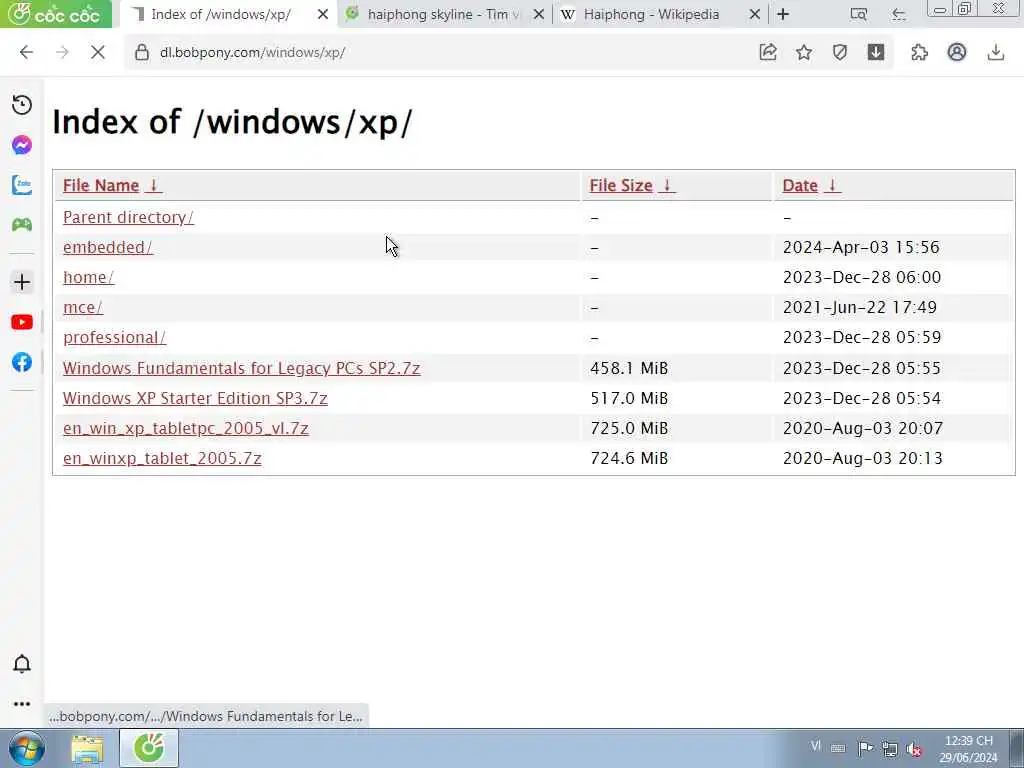Open a new tab
Viewport: 1024px width, 768px height.
point(783,14)
